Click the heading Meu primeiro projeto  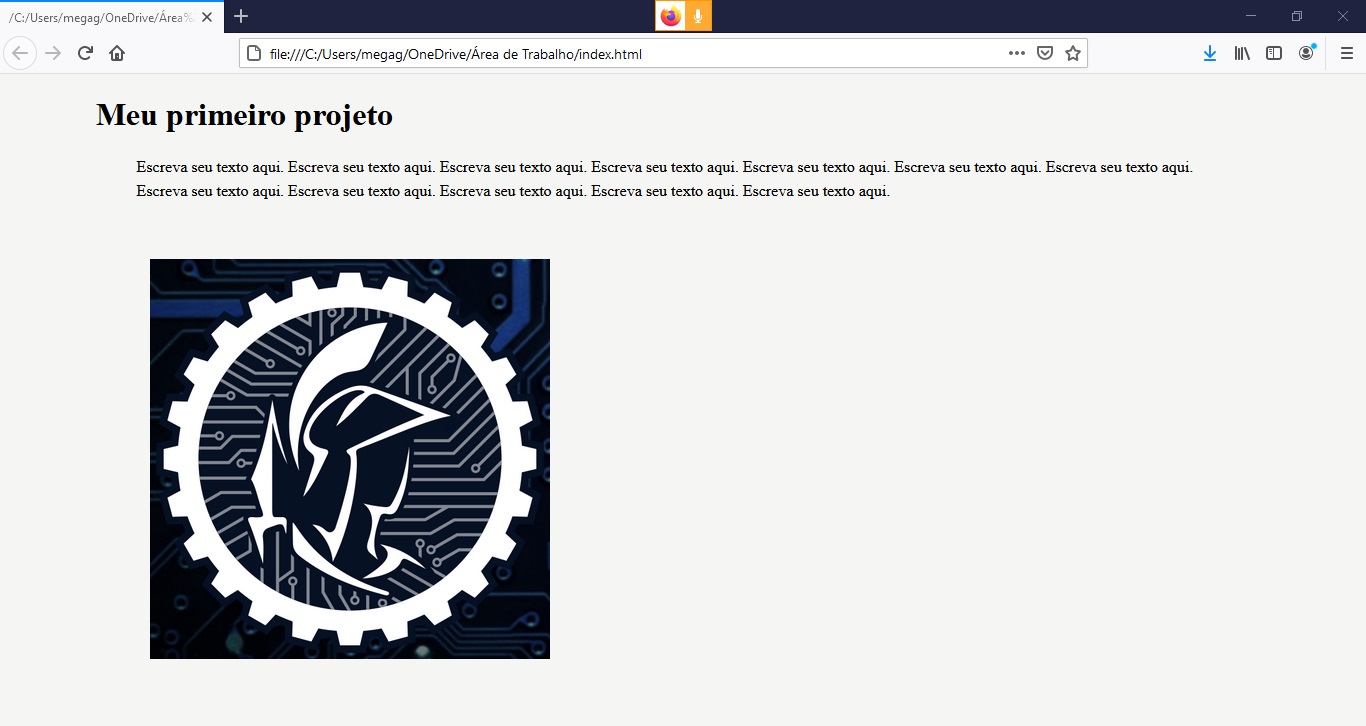tap(244, 115)
